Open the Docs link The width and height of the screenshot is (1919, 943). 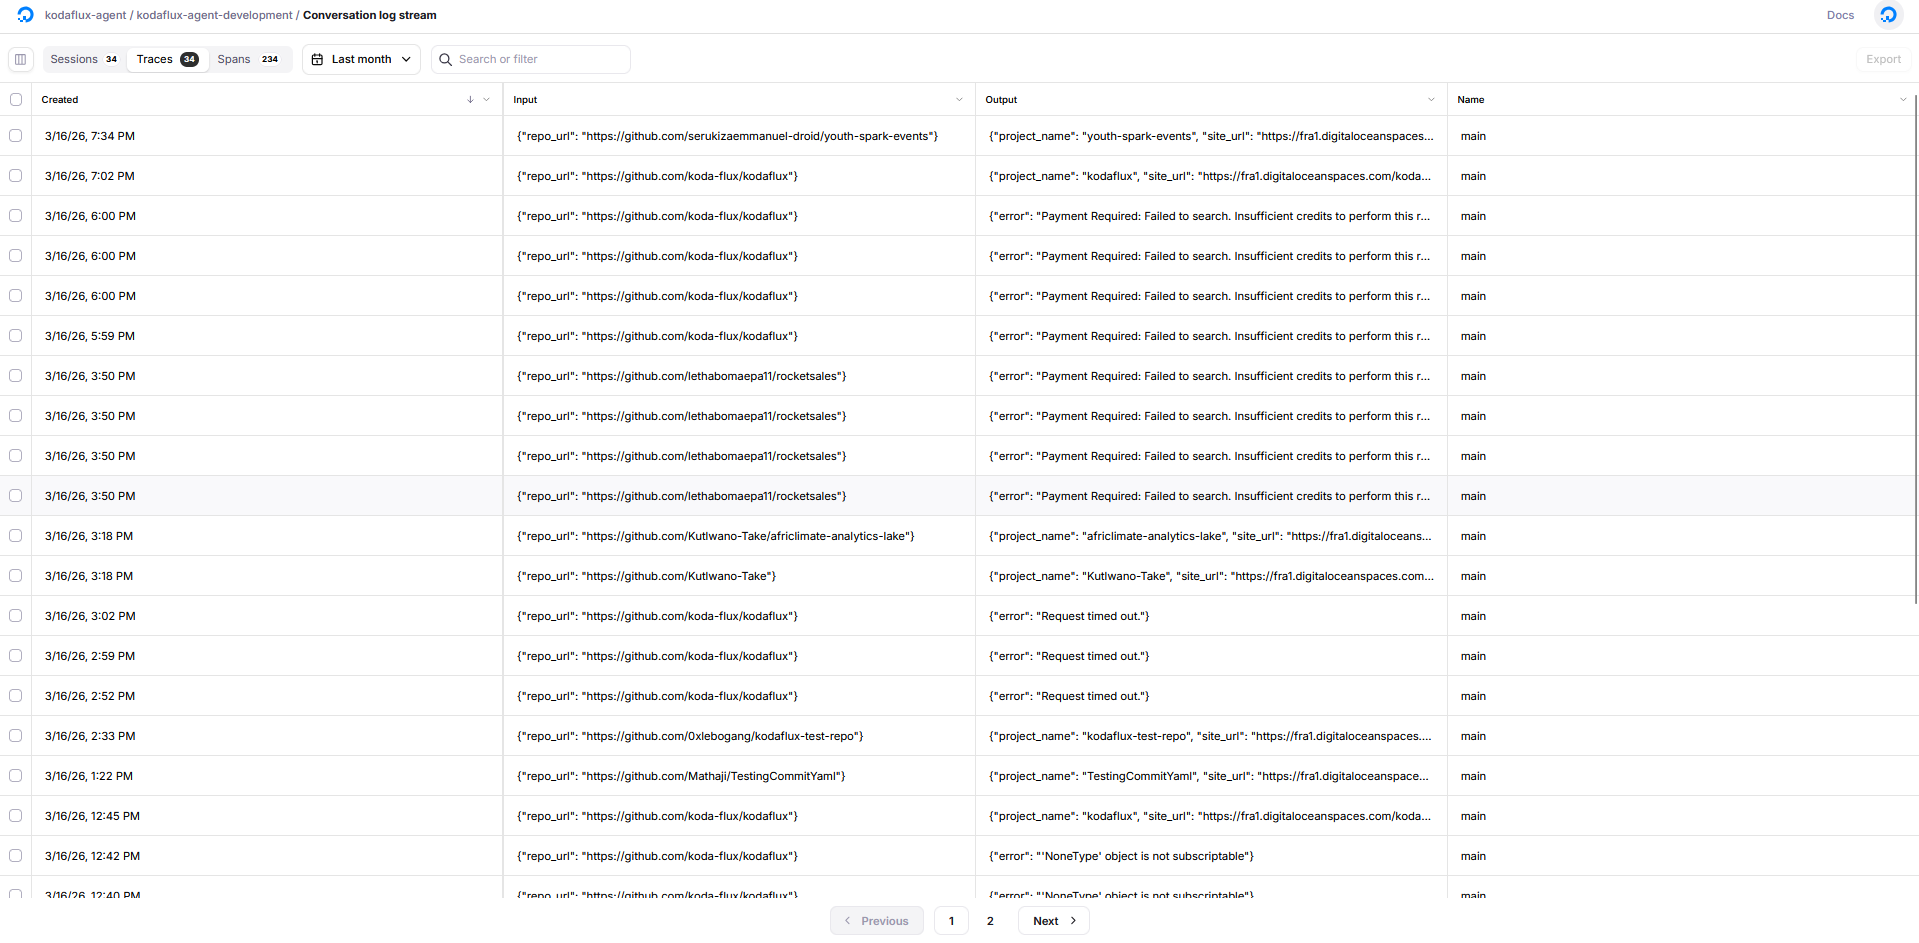(1840, 15)
